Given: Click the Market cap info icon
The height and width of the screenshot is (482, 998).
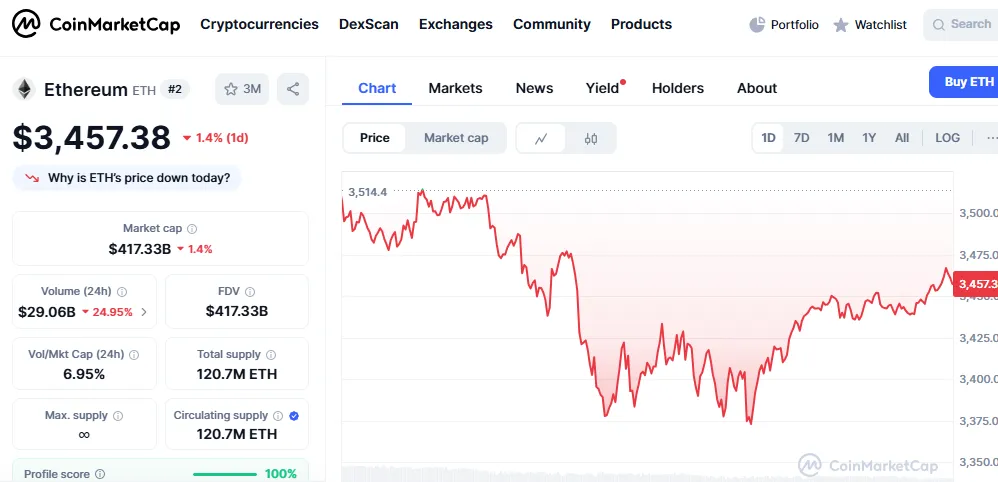Looking at the screenshot, I should (192, 229).
